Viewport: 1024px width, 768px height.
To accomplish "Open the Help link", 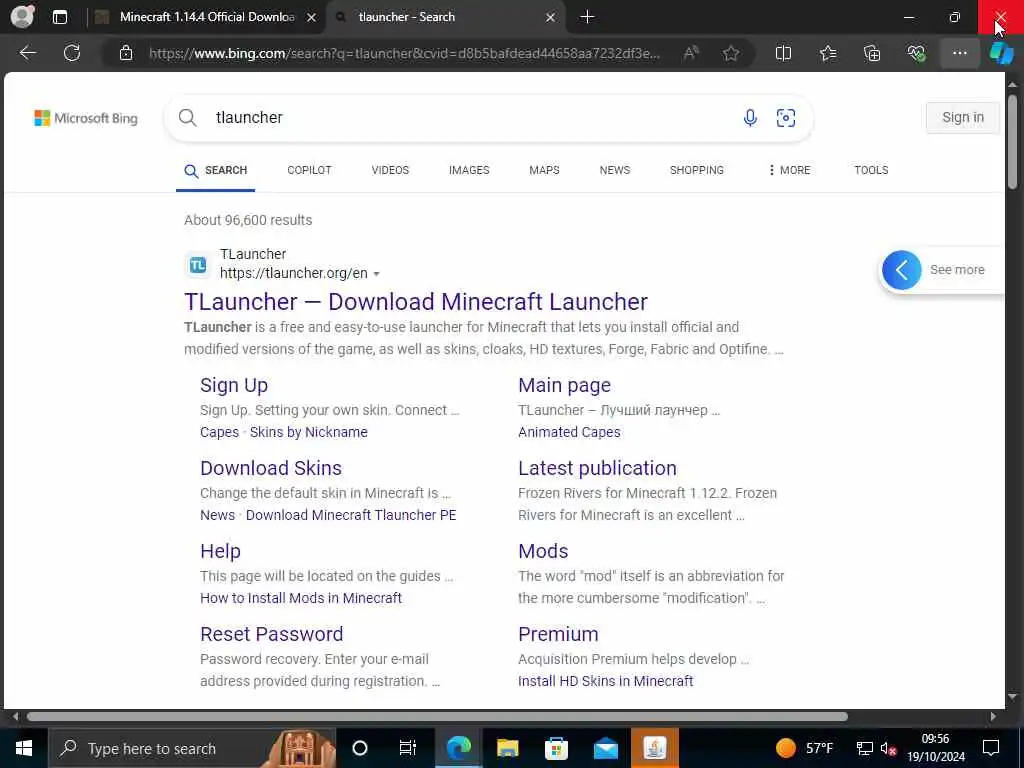I will pos(220,551).
